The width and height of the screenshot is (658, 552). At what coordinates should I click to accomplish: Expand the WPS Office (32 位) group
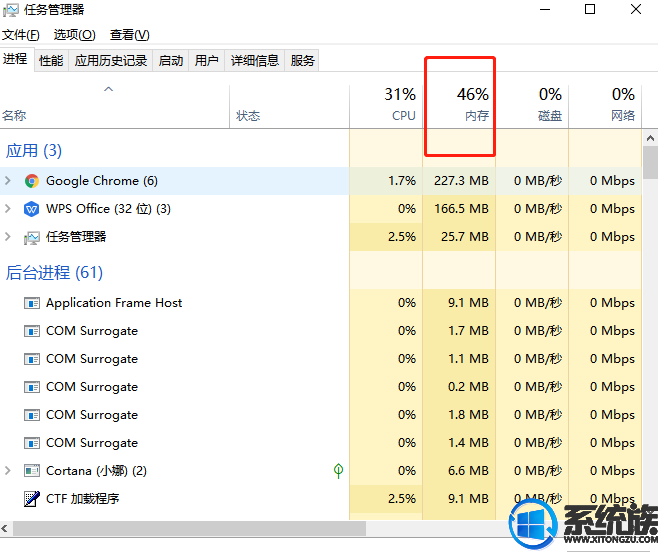click(8, 209)
